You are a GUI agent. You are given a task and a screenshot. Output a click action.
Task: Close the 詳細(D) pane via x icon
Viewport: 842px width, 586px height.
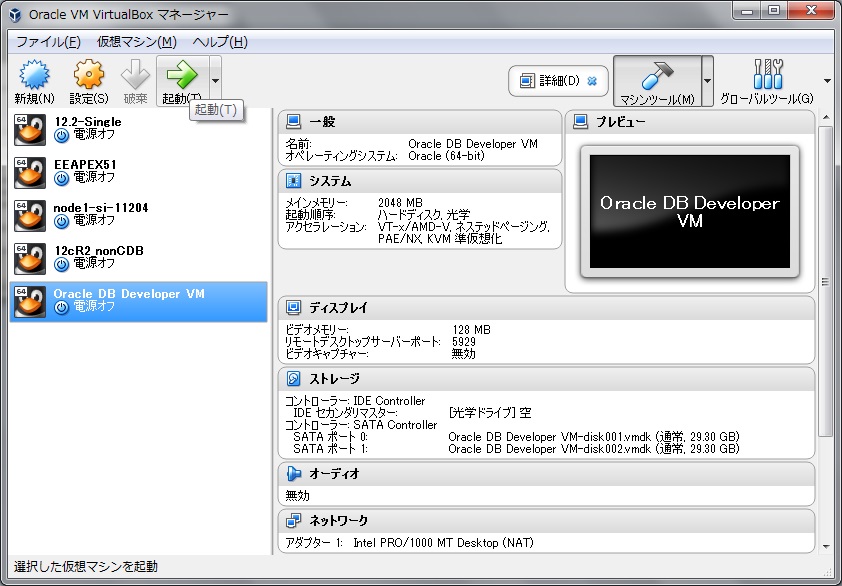pyautogui.click(x=592, y=81)
